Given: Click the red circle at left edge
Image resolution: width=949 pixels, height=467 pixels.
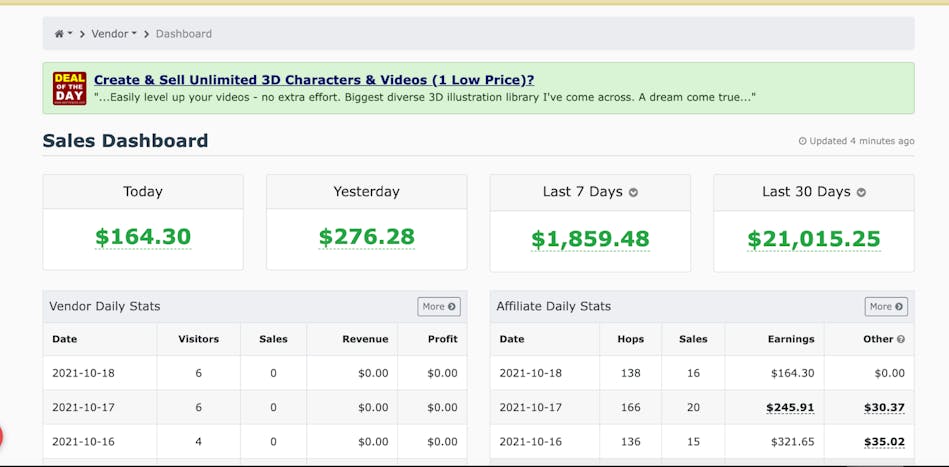Looking at the screenshot, I should [x=1, y=436].
